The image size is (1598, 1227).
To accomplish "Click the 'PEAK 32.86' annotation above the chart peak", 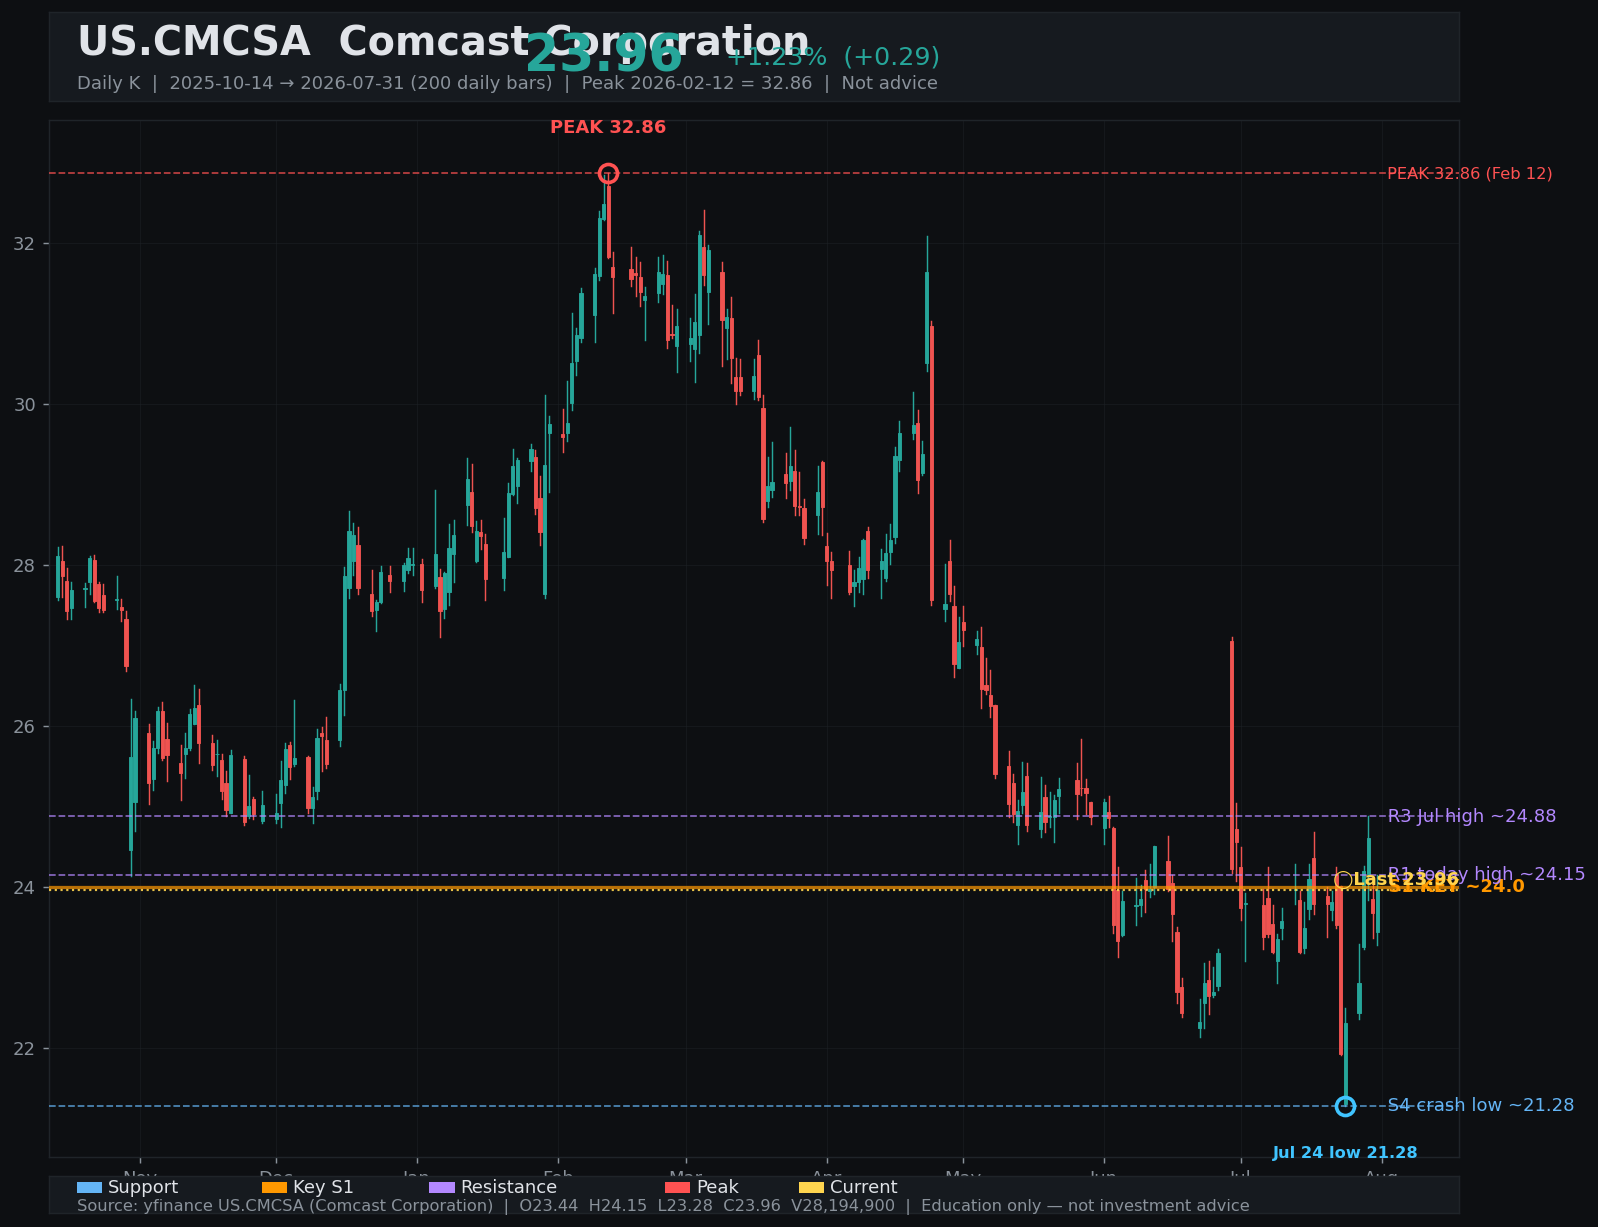I will (608, 128).
